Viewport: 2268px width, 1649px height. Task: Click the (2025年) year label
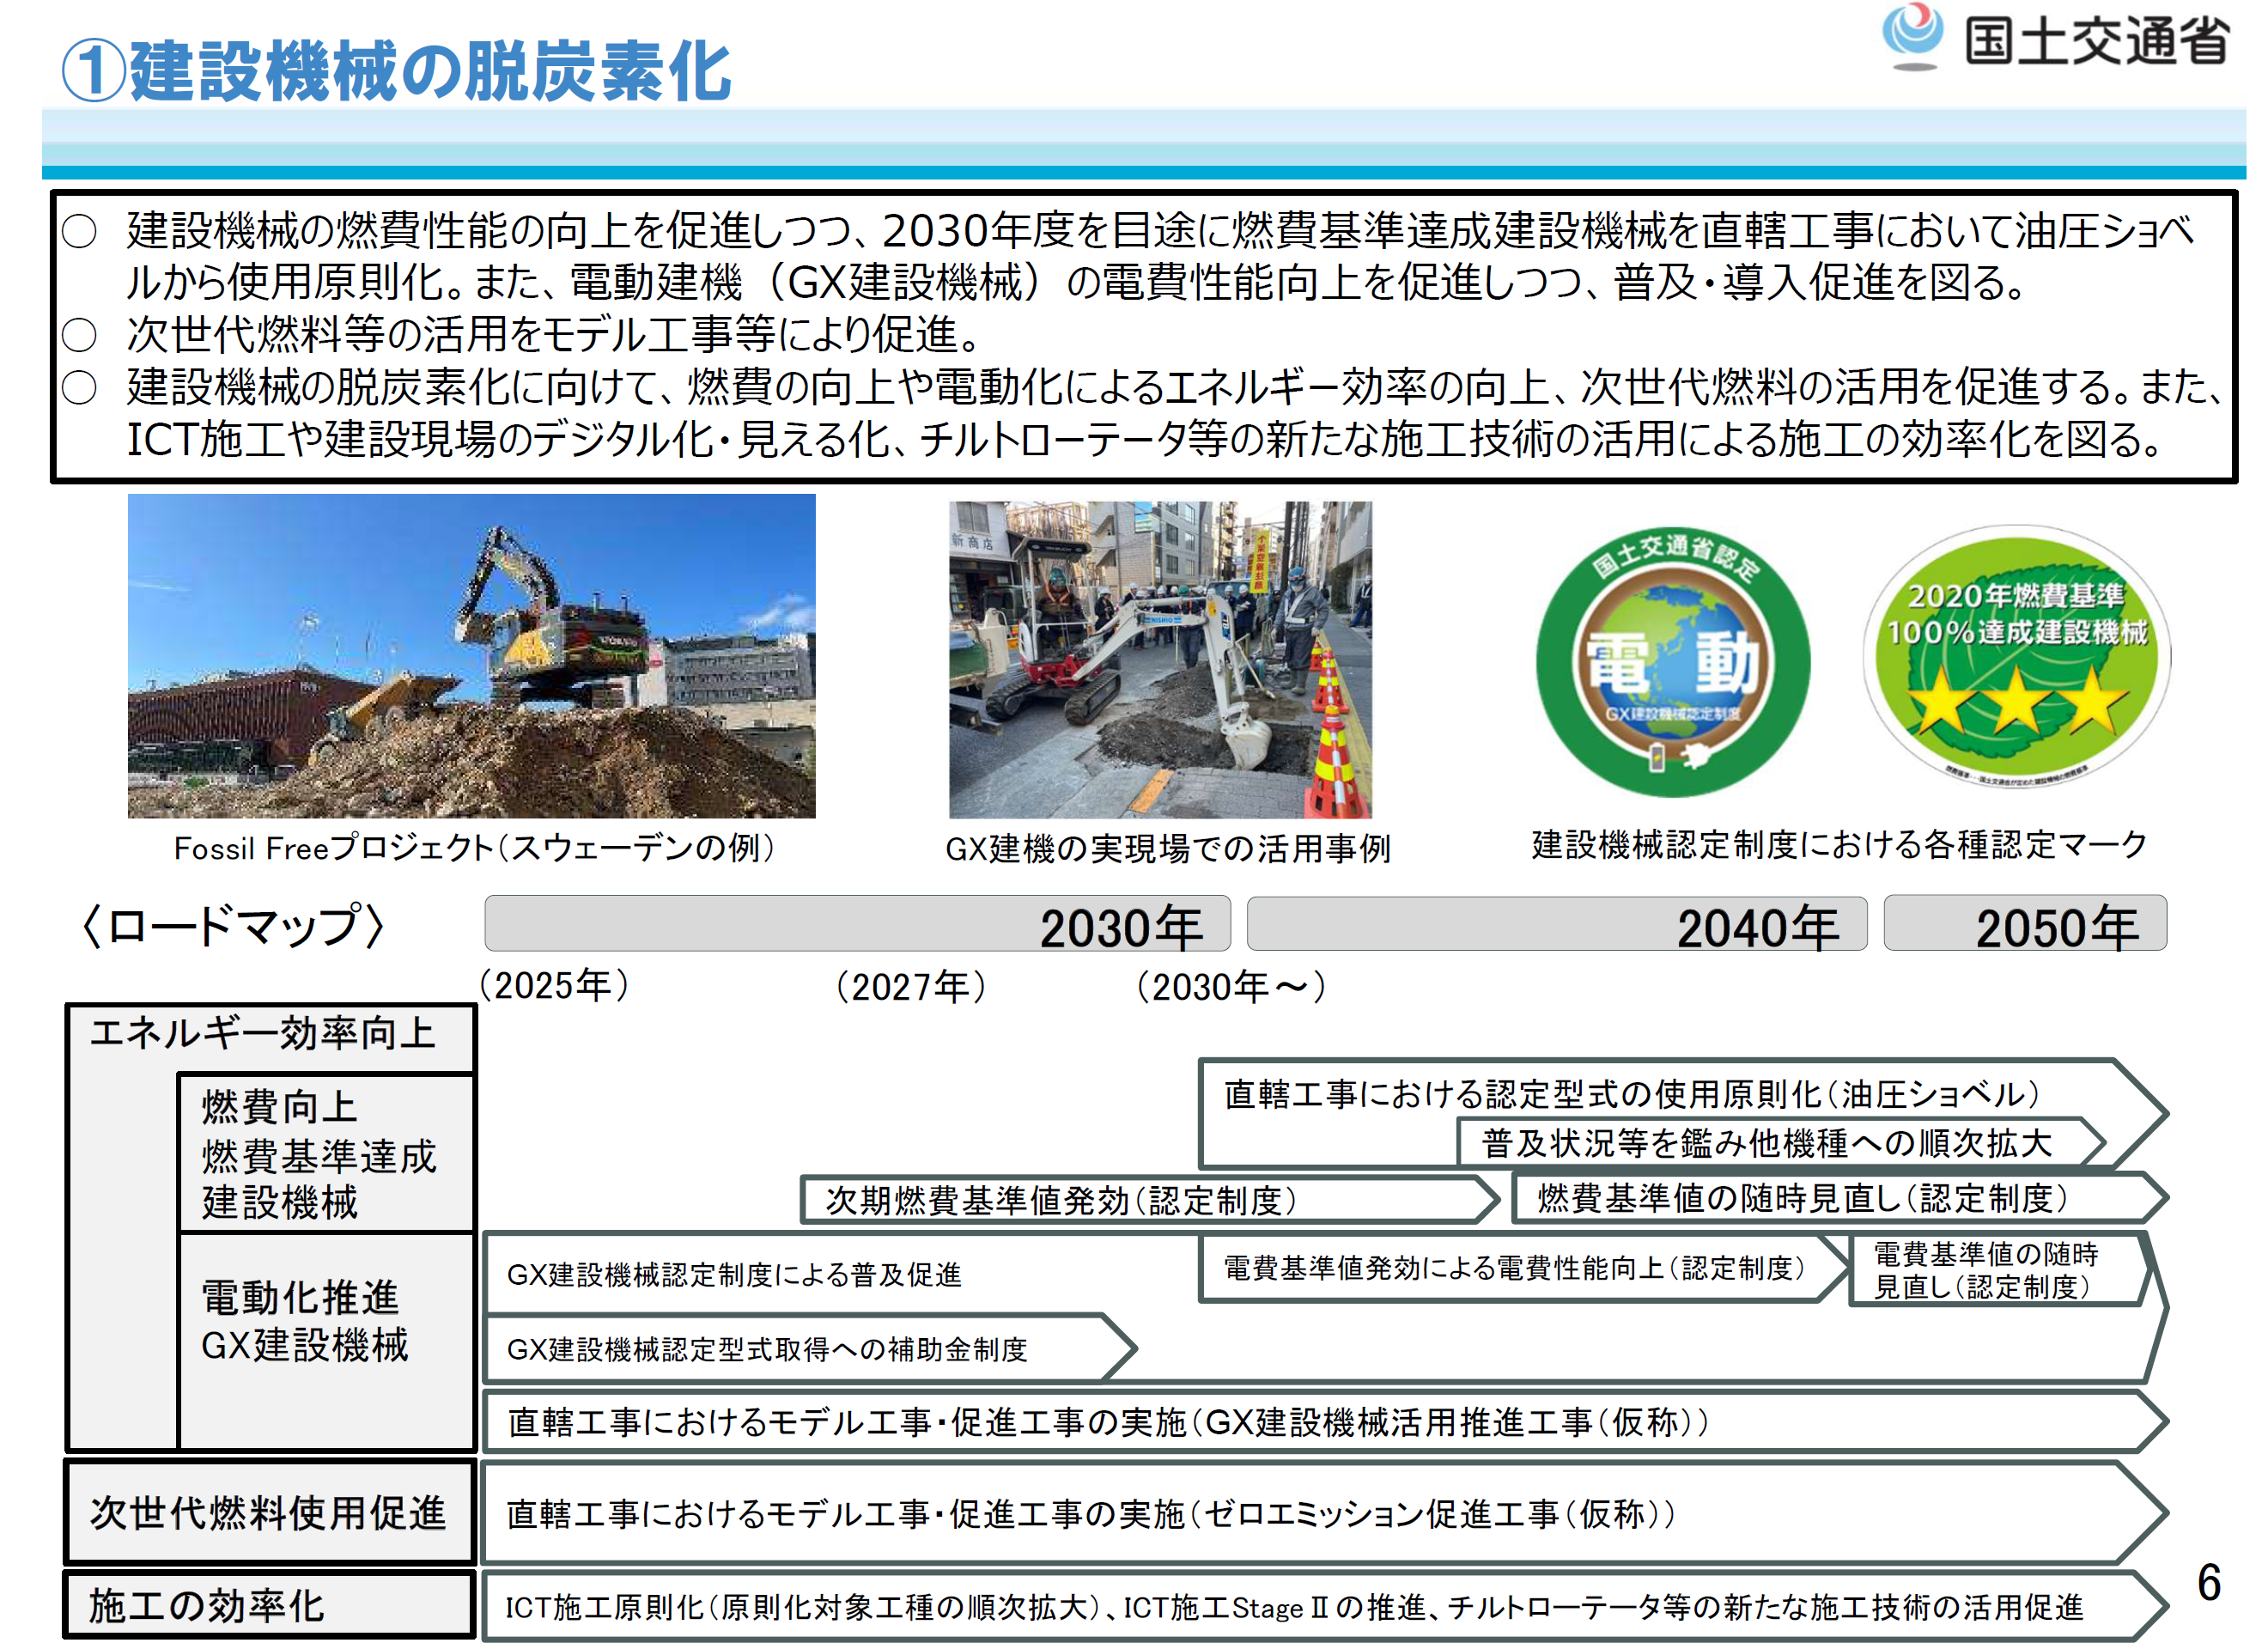click(x=553, y=986)
